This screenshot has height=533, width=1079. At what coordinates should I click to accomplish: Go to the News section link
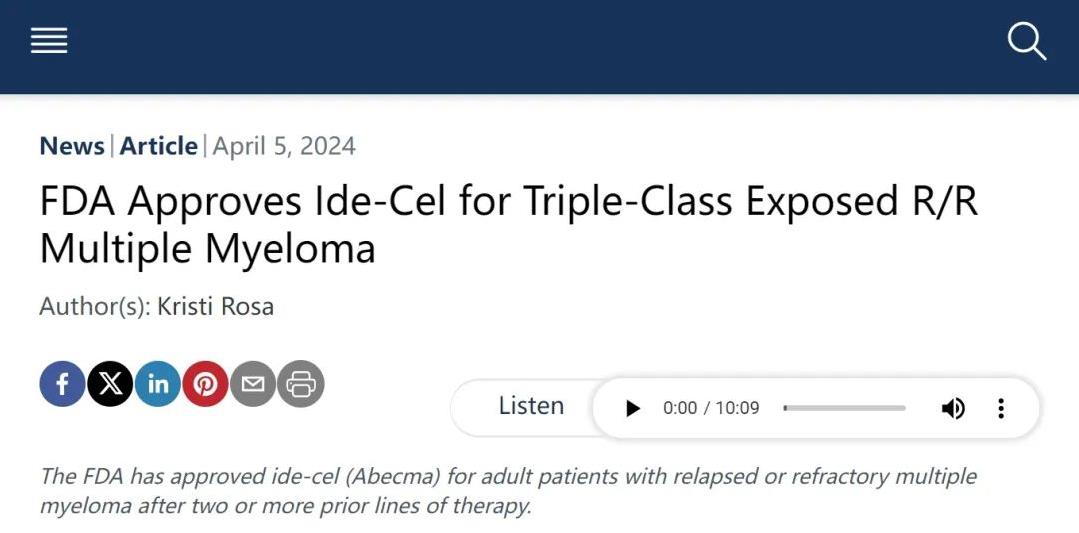pyautogui.click(x=72, y=146)
